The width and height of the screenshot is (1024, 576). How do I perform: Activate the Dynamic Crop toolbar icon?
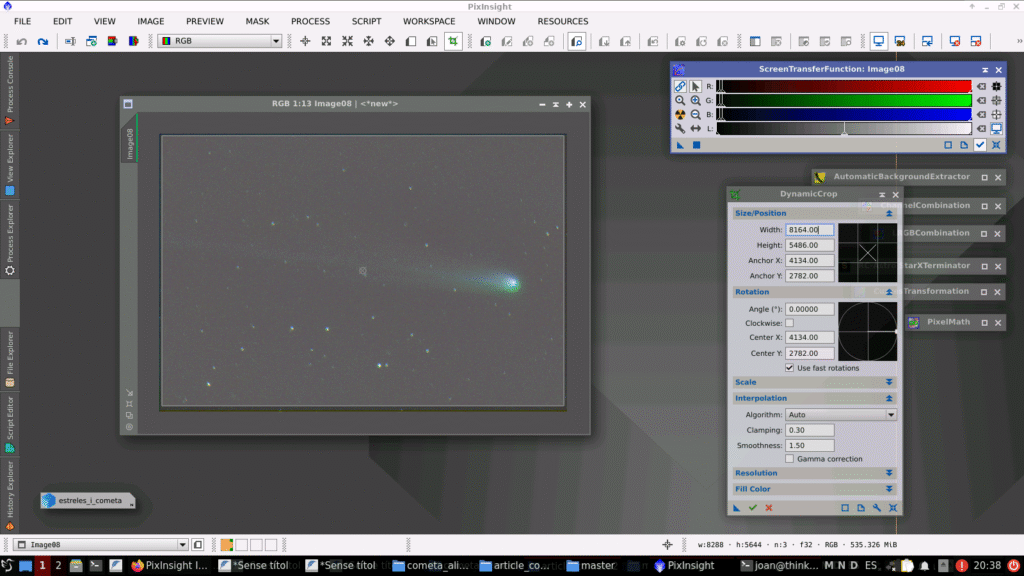pyautogui.click(x=453, y=41)
